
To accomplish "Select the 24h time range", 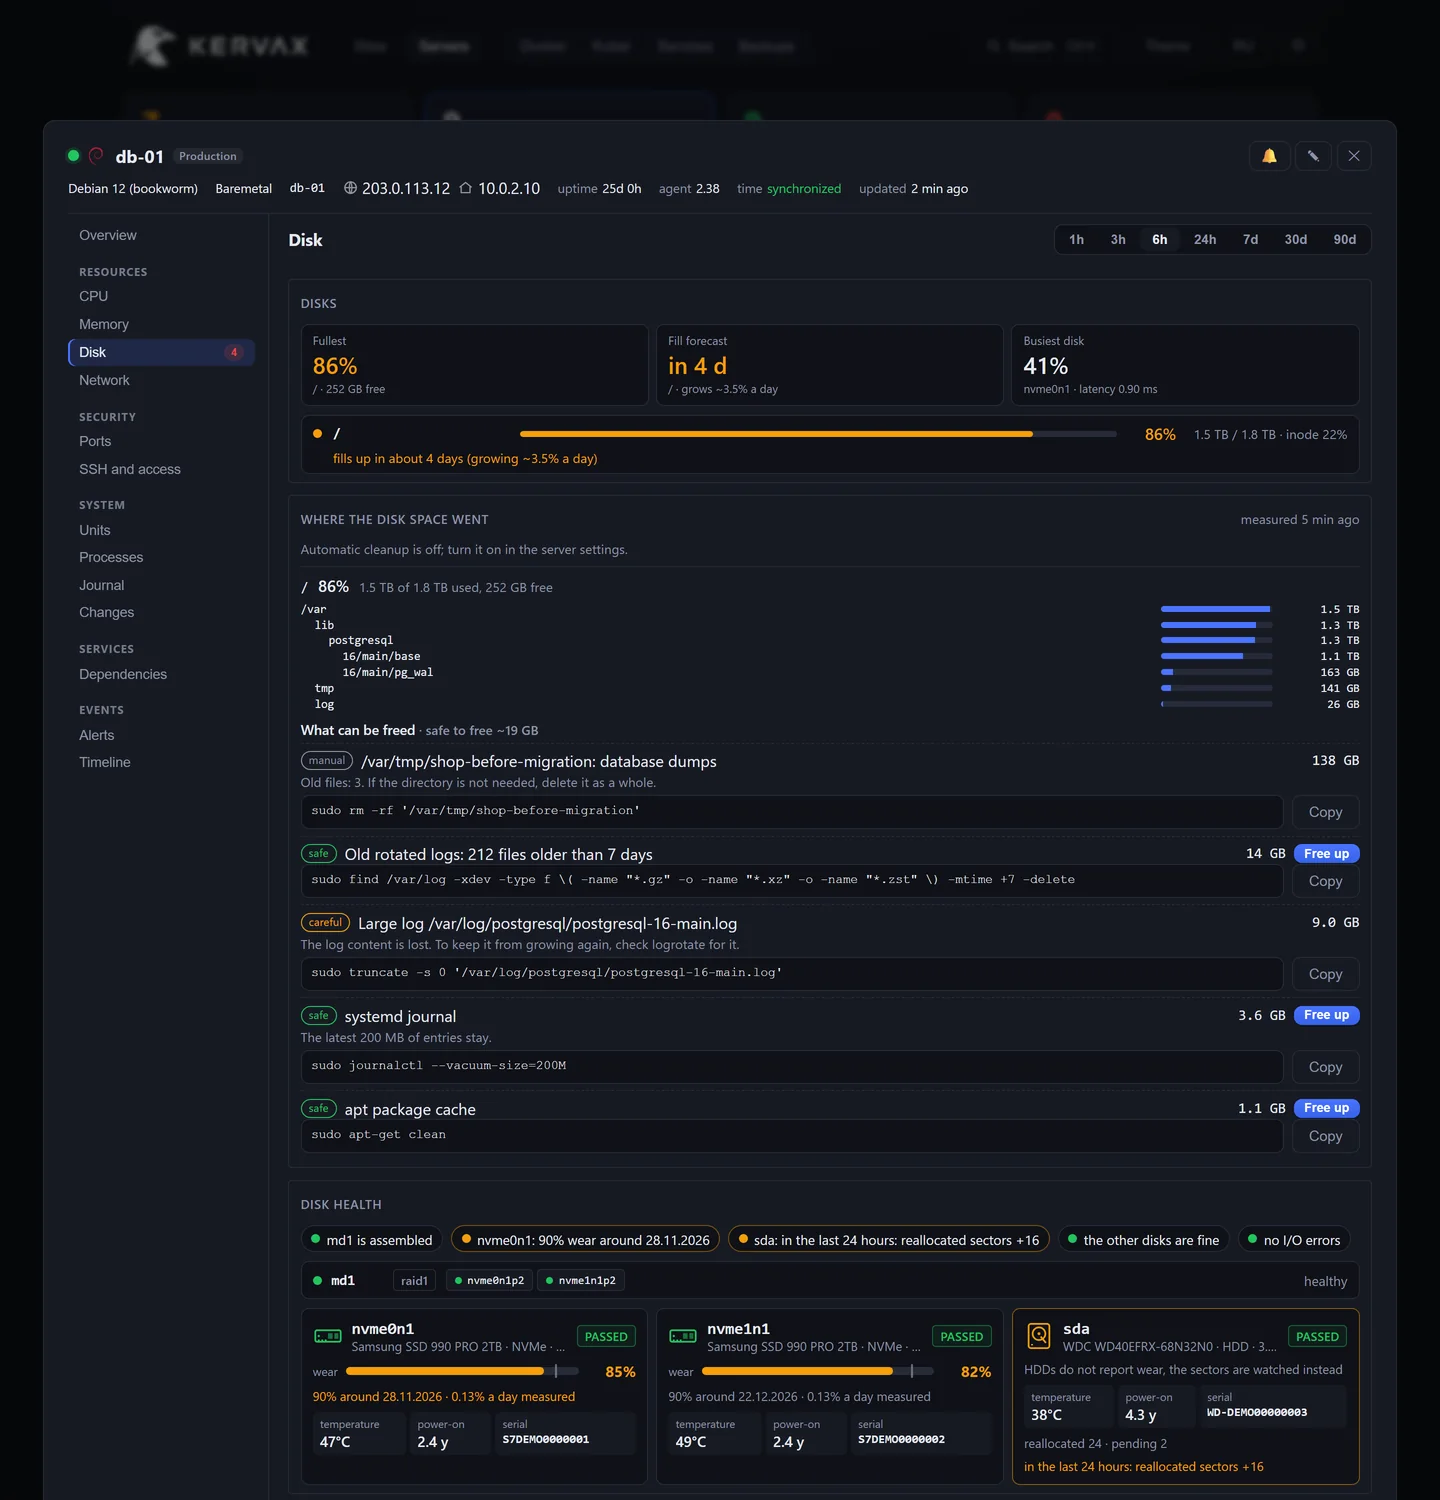I will point(1205,240).
